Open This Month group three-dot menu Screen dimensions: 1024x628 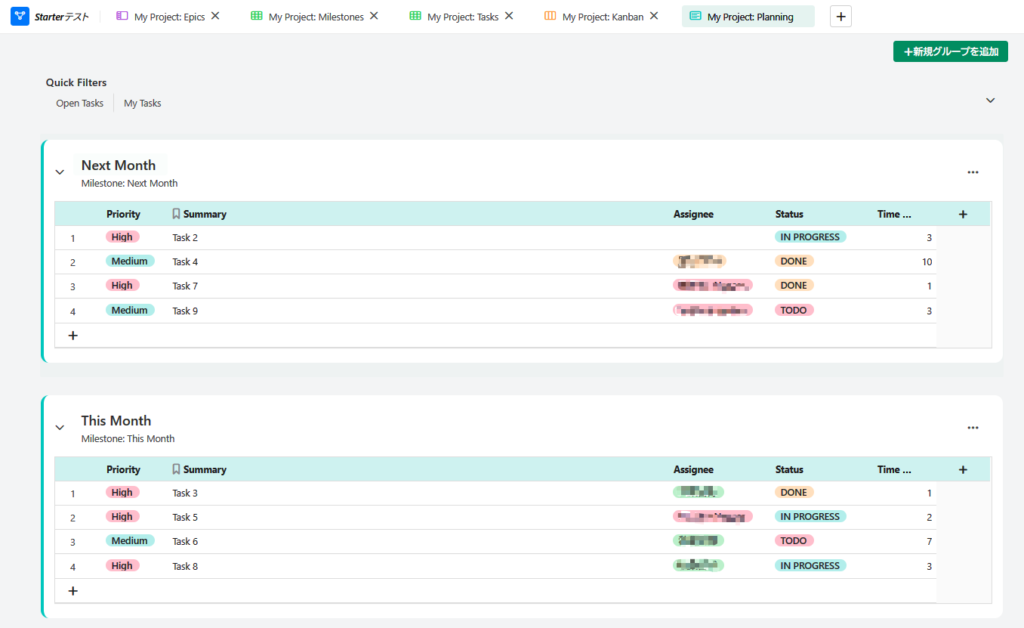(973, 428)
